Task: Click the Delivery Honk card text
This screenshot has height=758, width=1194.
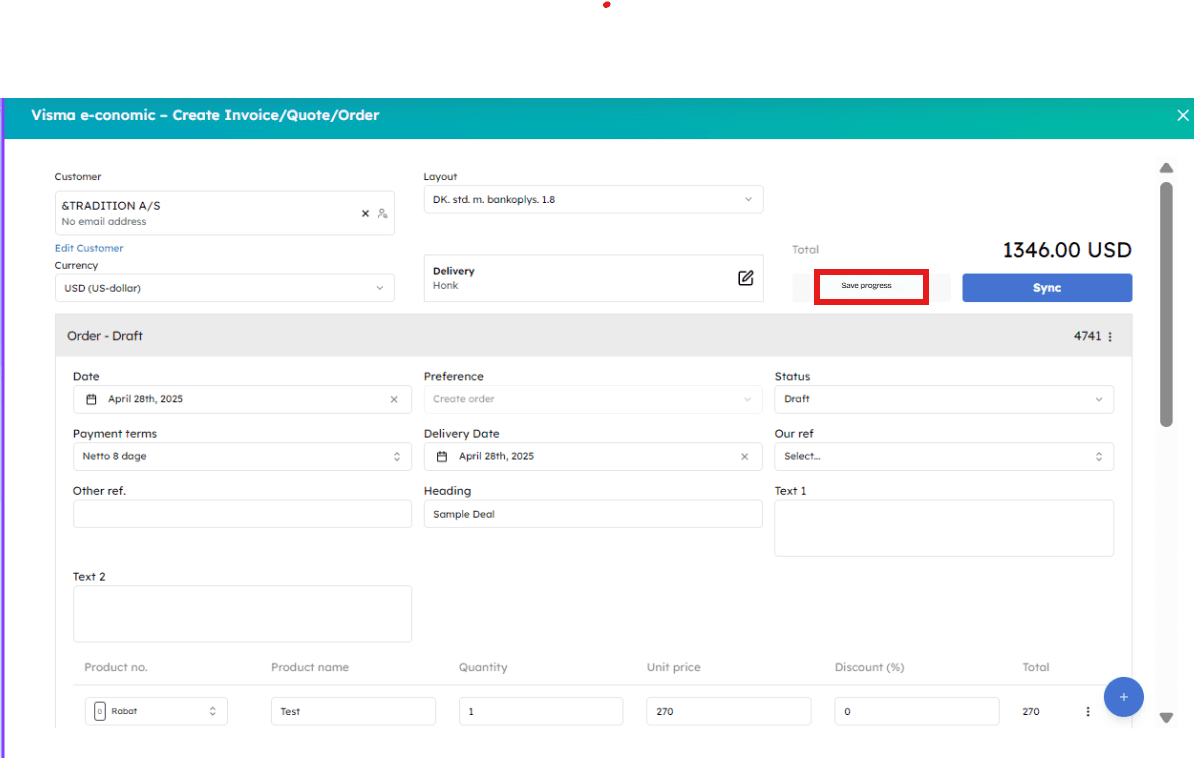Action: point(454,278)
